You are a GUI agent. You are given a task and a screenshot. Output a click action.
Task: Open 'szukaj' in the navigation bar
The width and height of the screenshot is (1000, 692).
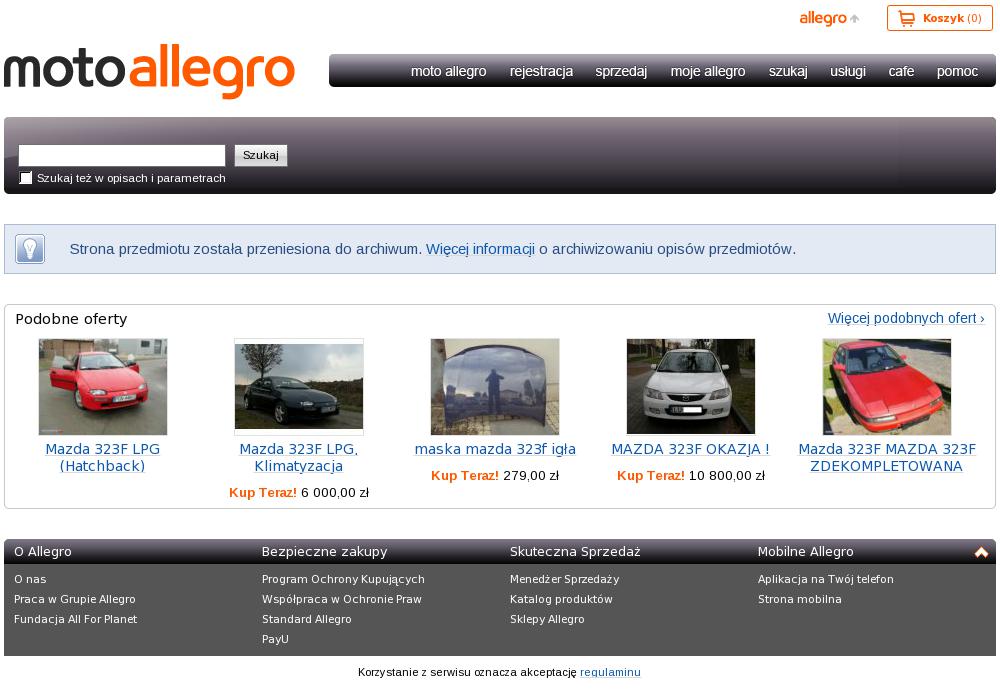tap(788, 71)
